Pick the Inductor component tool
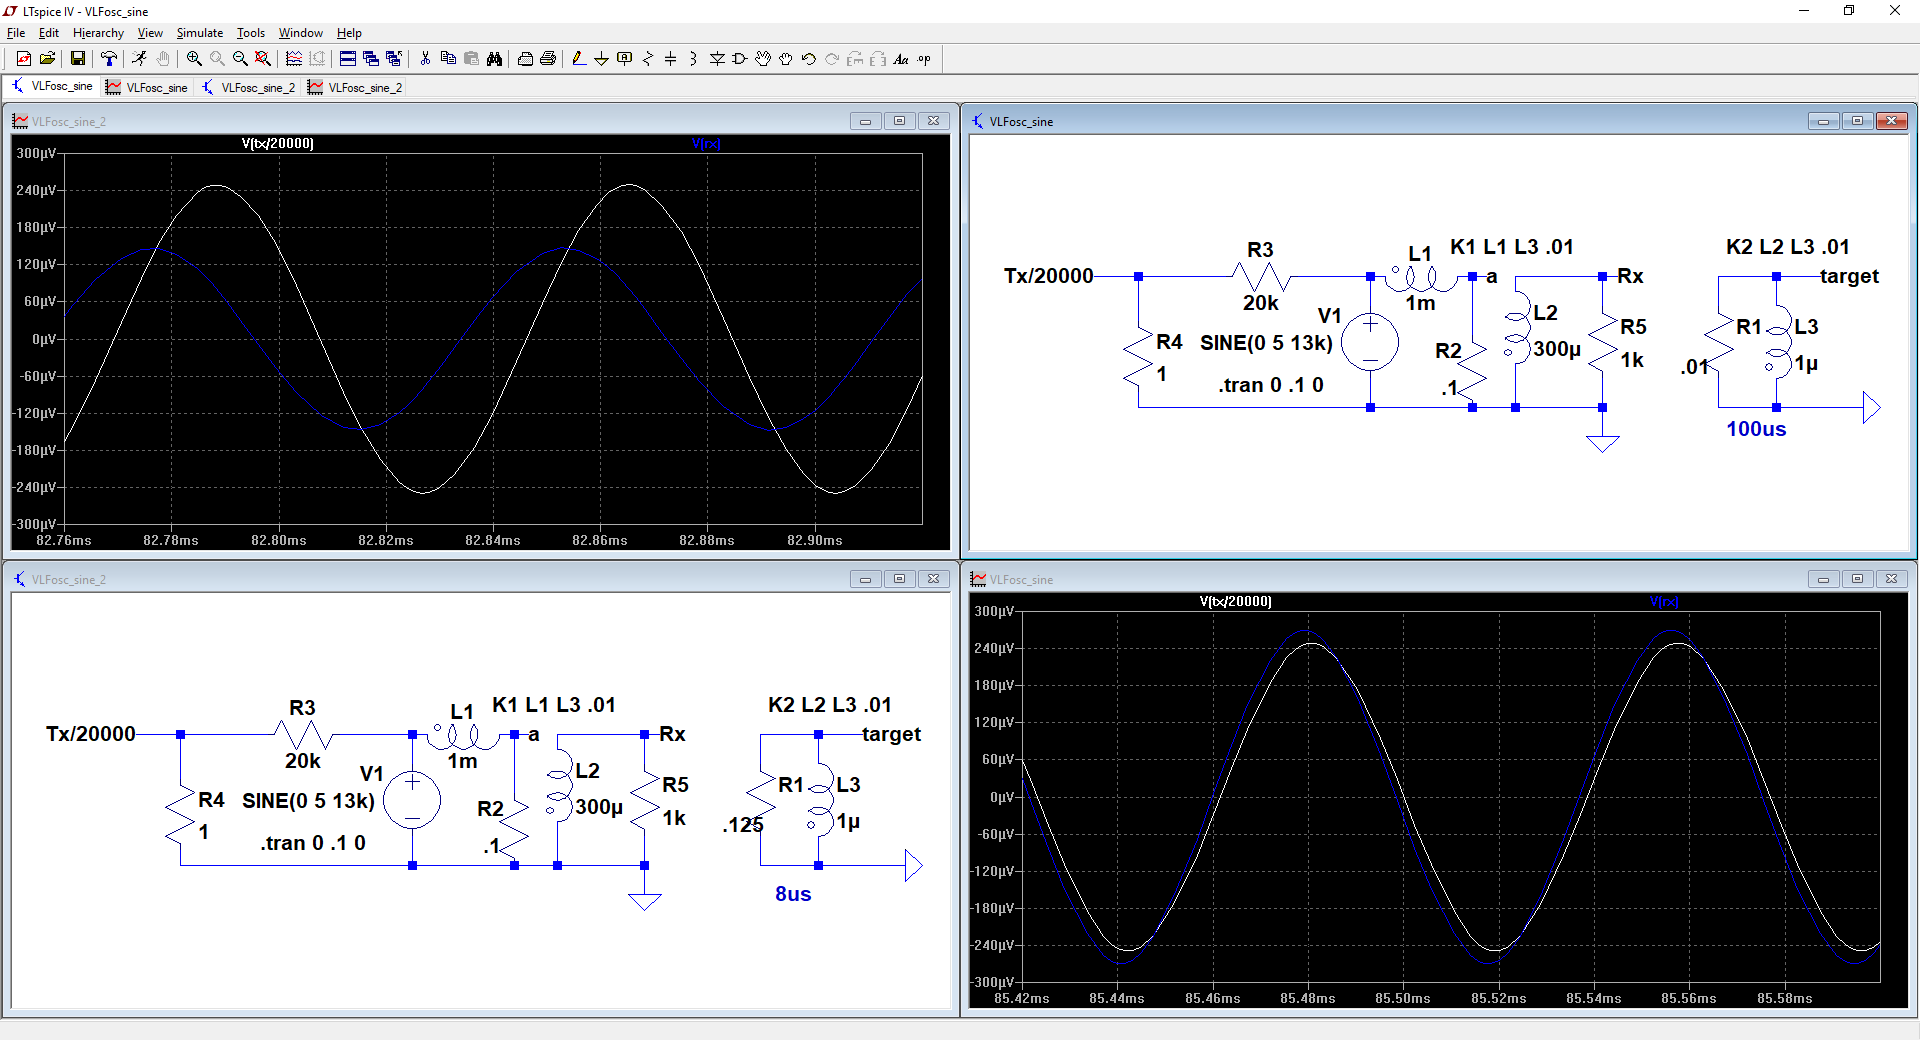Image resolution: width=1920 pixels, height=1040 pixels. [693, 59]
